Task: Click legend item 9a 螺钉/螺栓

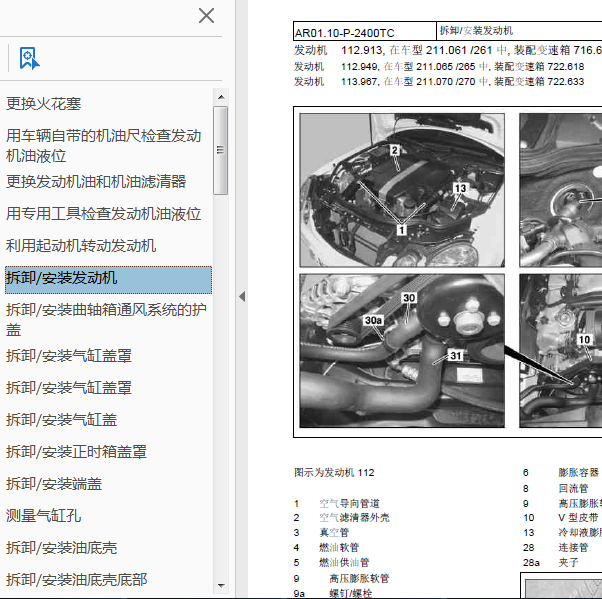Action: [333, 593]
